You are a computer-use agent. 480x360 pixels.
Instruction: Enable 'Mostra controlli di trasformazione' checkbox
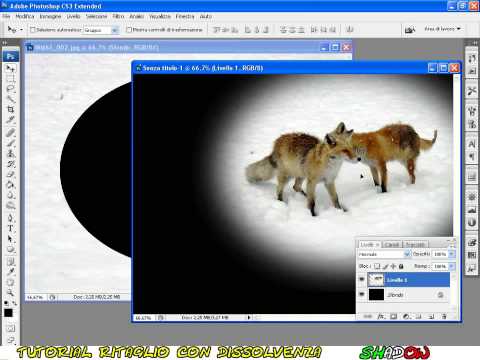pyautogui.click(x=129, y=30)
